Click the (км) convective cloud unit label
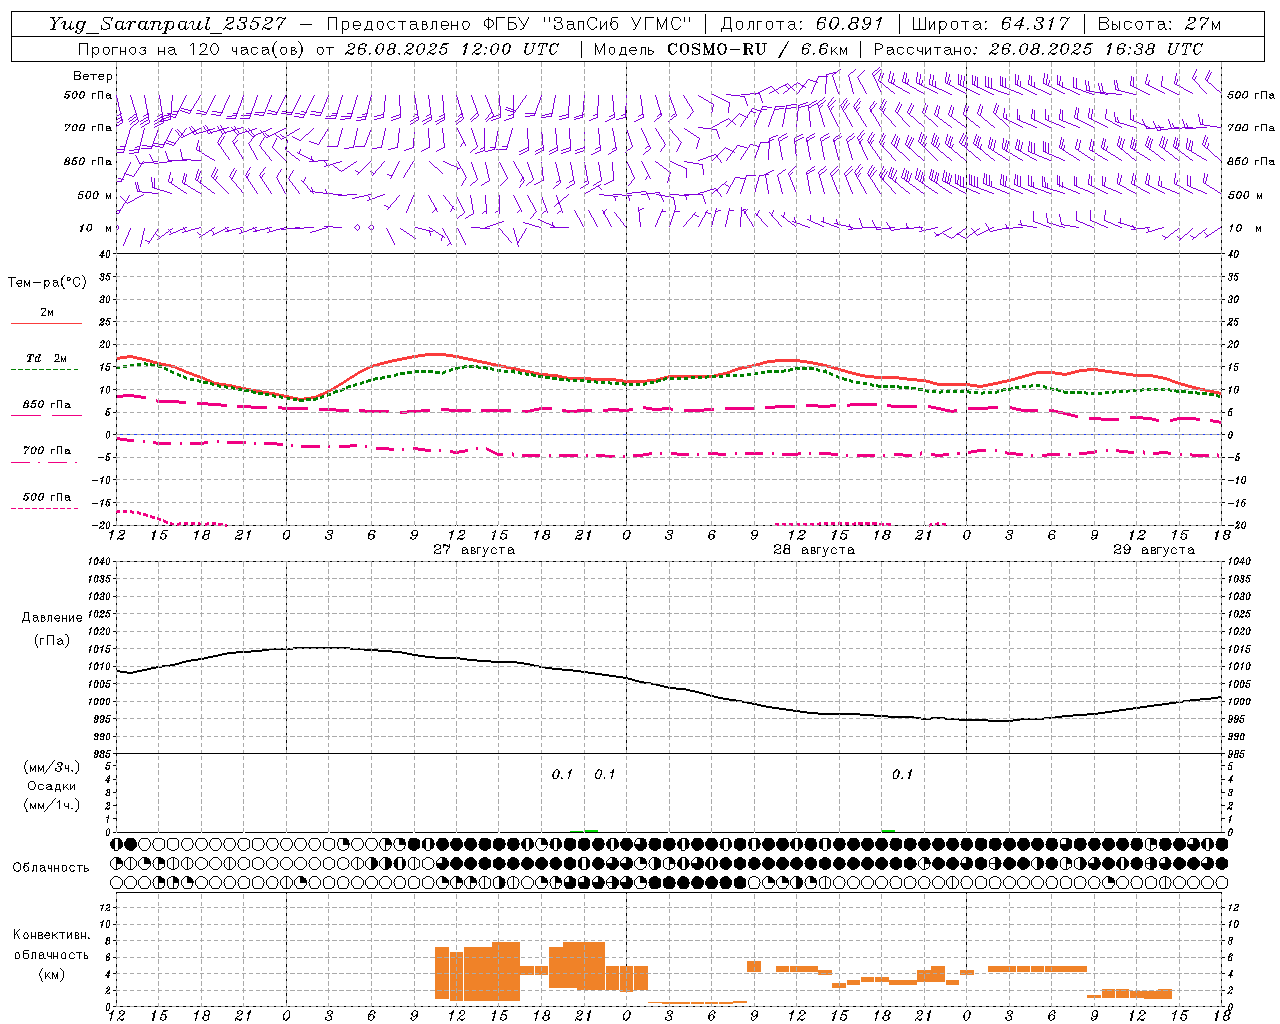Viewport: 1280px width, 1024px height. click(x=52, y=974)
